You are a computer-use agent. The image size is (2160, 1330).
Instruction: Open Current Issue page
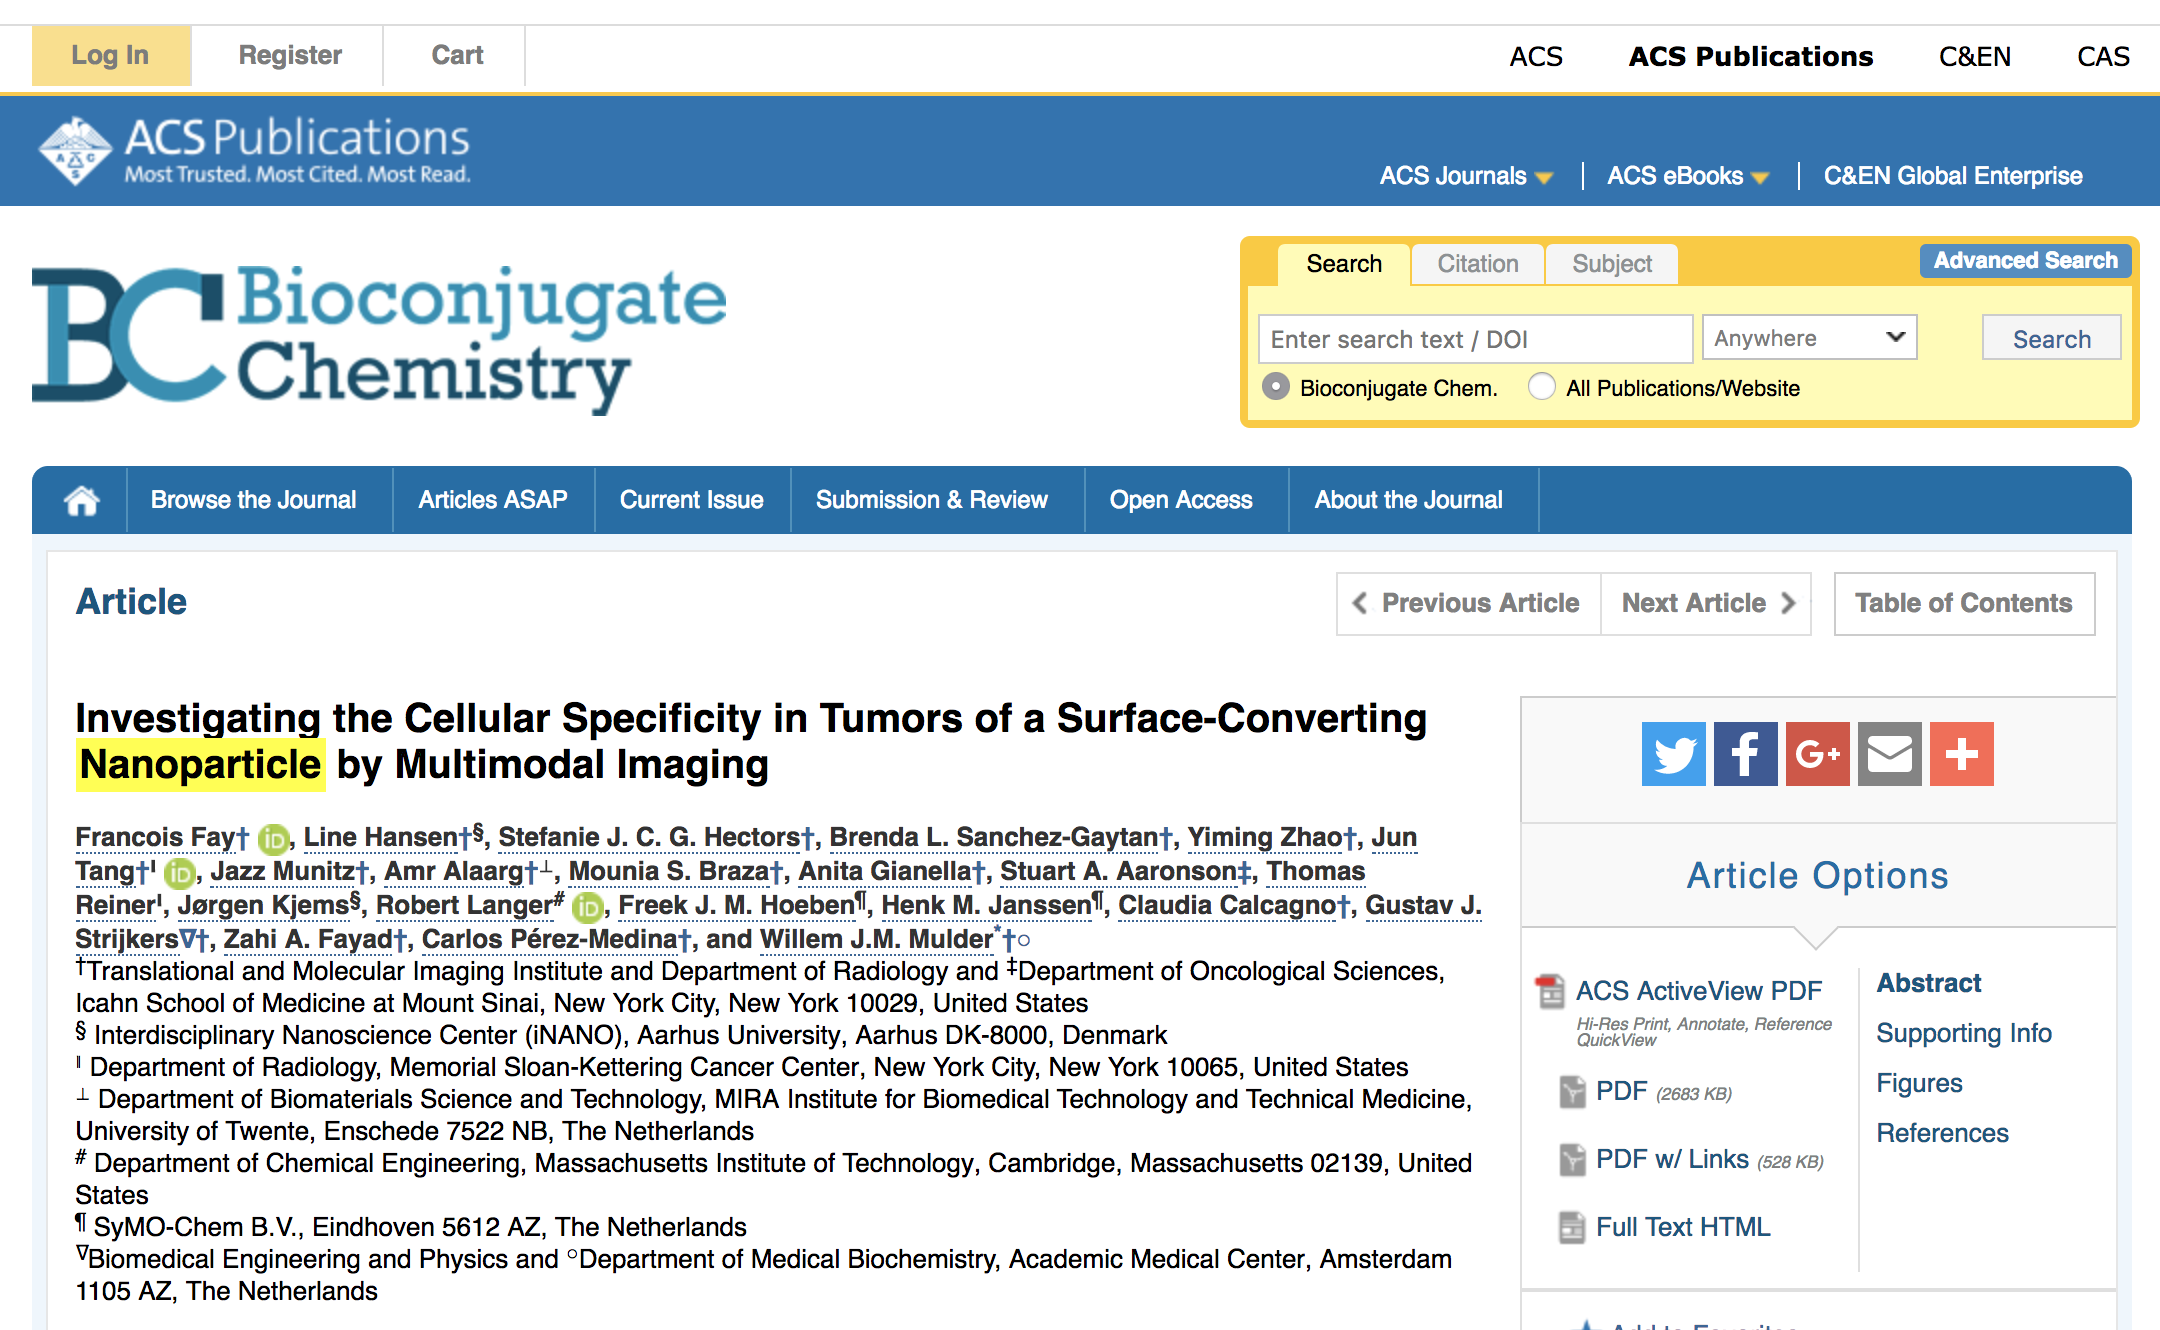(692, 500)
